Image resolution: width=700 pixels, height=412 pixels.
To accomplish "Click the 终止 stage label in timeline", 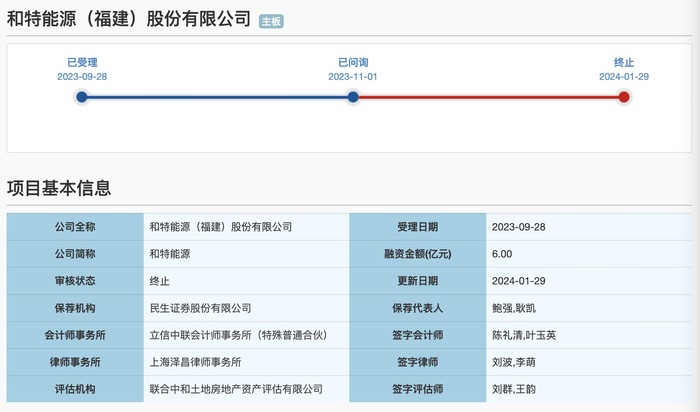I will [624, 62].
